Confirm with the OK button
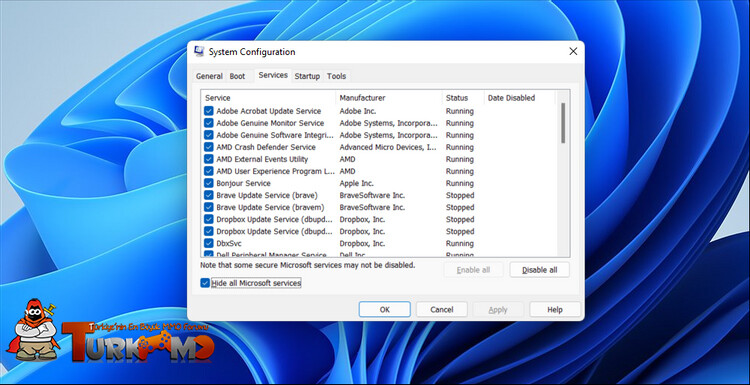The width and height of the screenshot is (750, 385). point(385,309)
